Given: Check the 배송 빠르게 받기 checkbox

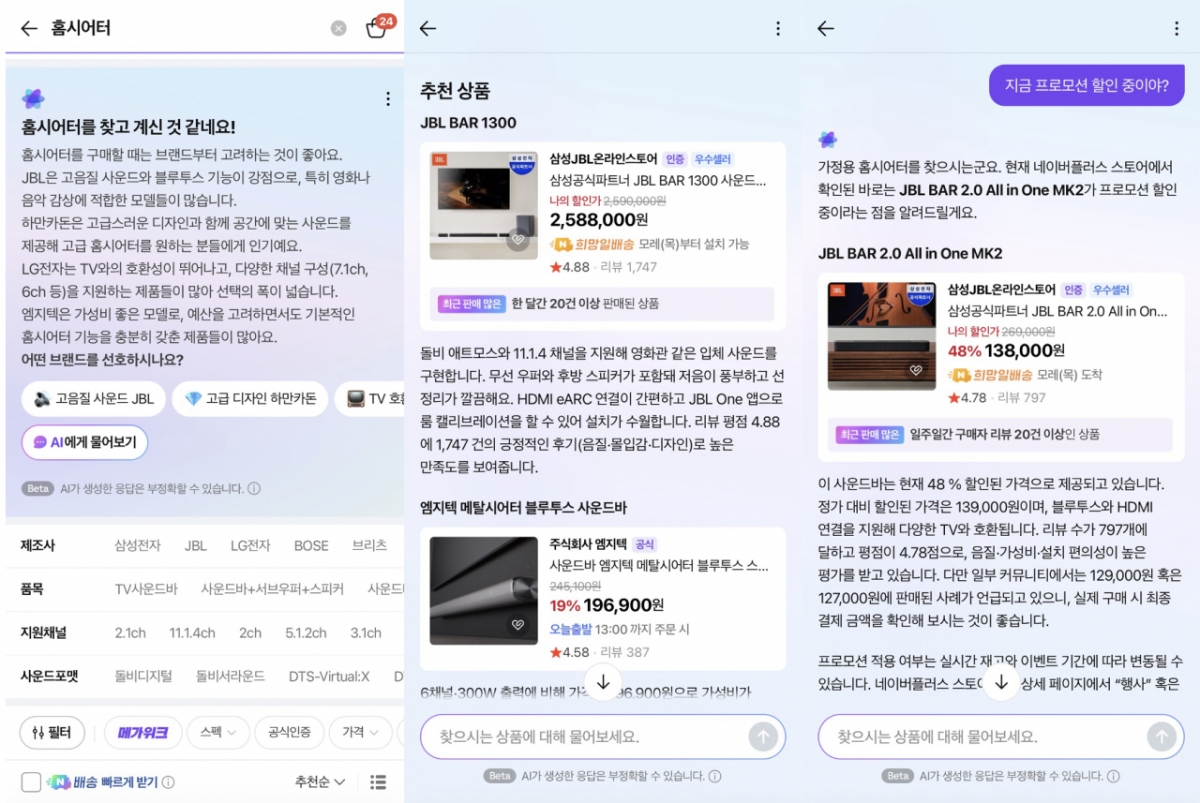Looking at the screenshot, I should (31, 782).
